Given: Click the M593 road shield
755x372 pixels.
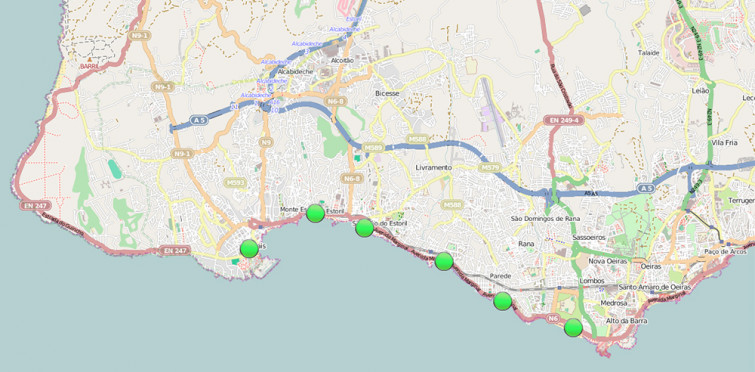Looking at the screenshot, I should coord(235,182).
